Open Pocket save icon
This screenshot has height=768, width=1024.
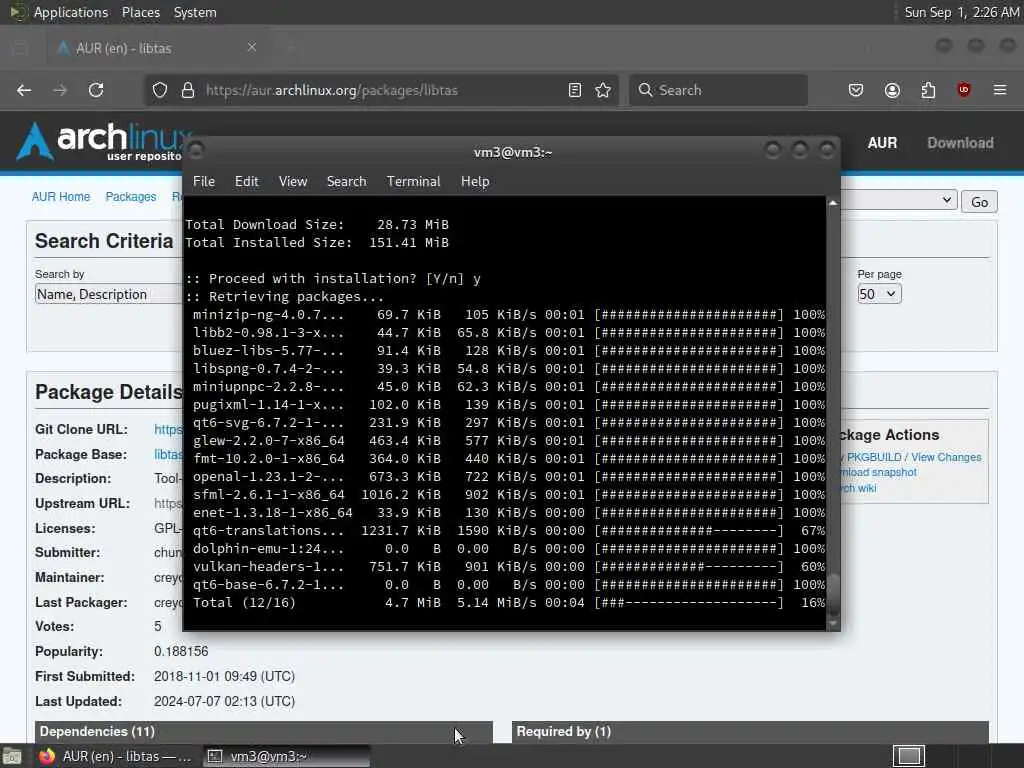[x=856, y=90]
